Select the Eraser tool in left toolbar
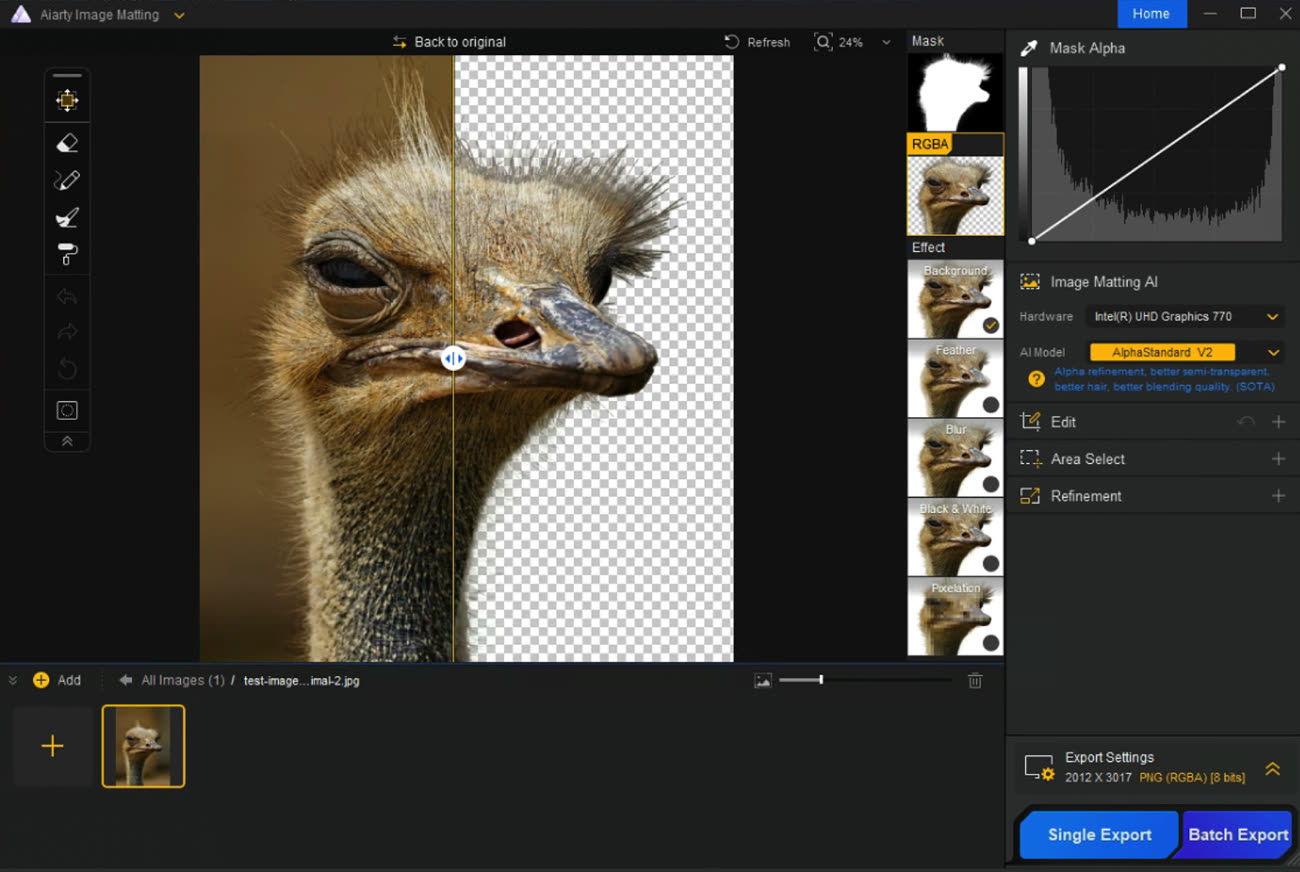 (67, 143)
